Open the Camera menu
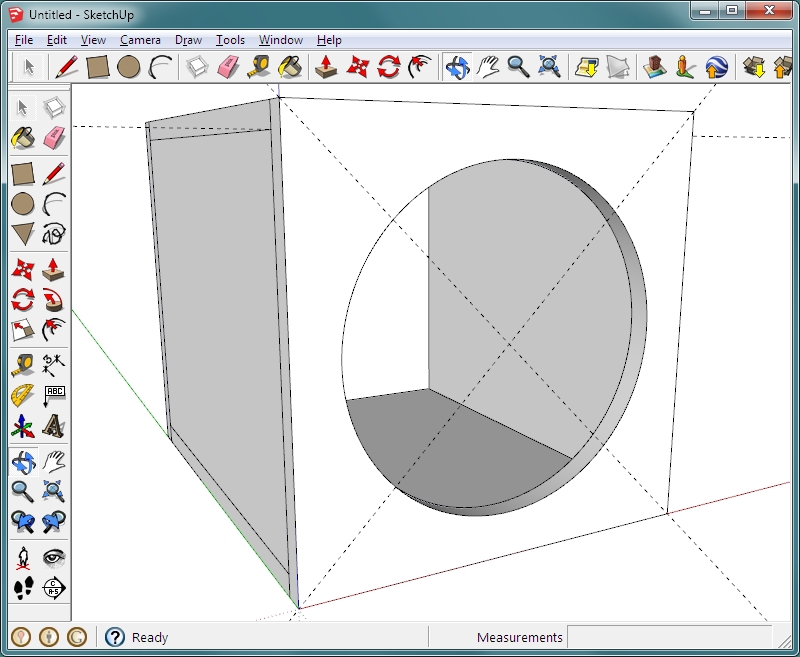 [x=140, y=40]
